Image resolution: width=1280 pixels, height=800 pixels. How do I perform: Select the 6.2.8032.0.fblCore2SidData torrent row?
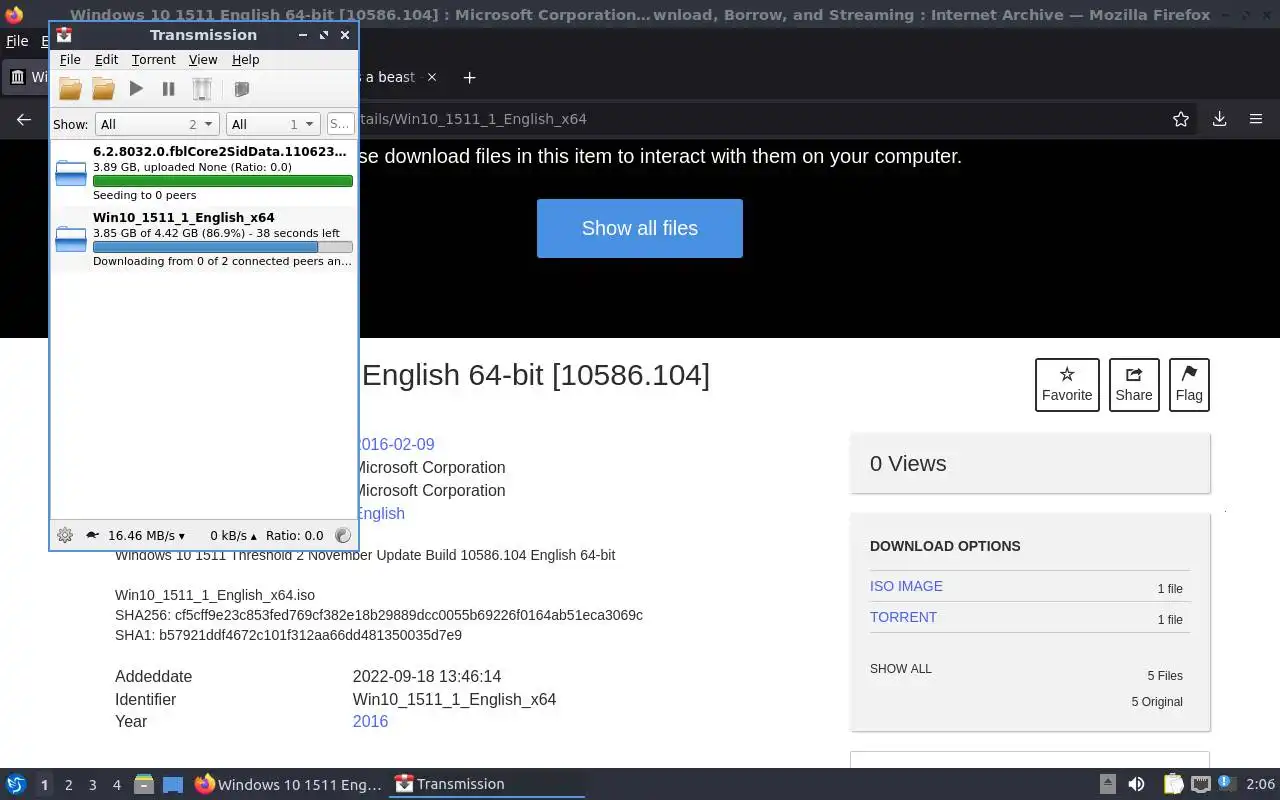(x=204, y=173)
